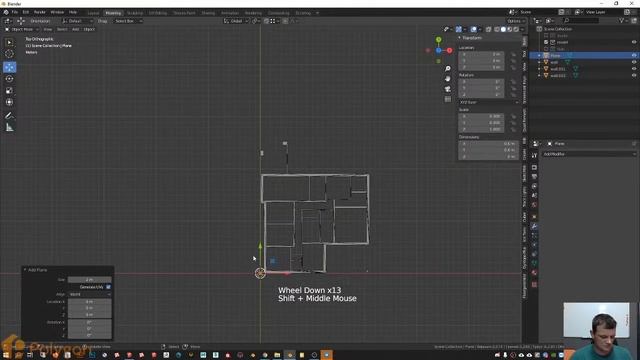Screen dimensions: 640x360
Task: Open the Object Data properties tab icon
Action: tap(534, 263)
